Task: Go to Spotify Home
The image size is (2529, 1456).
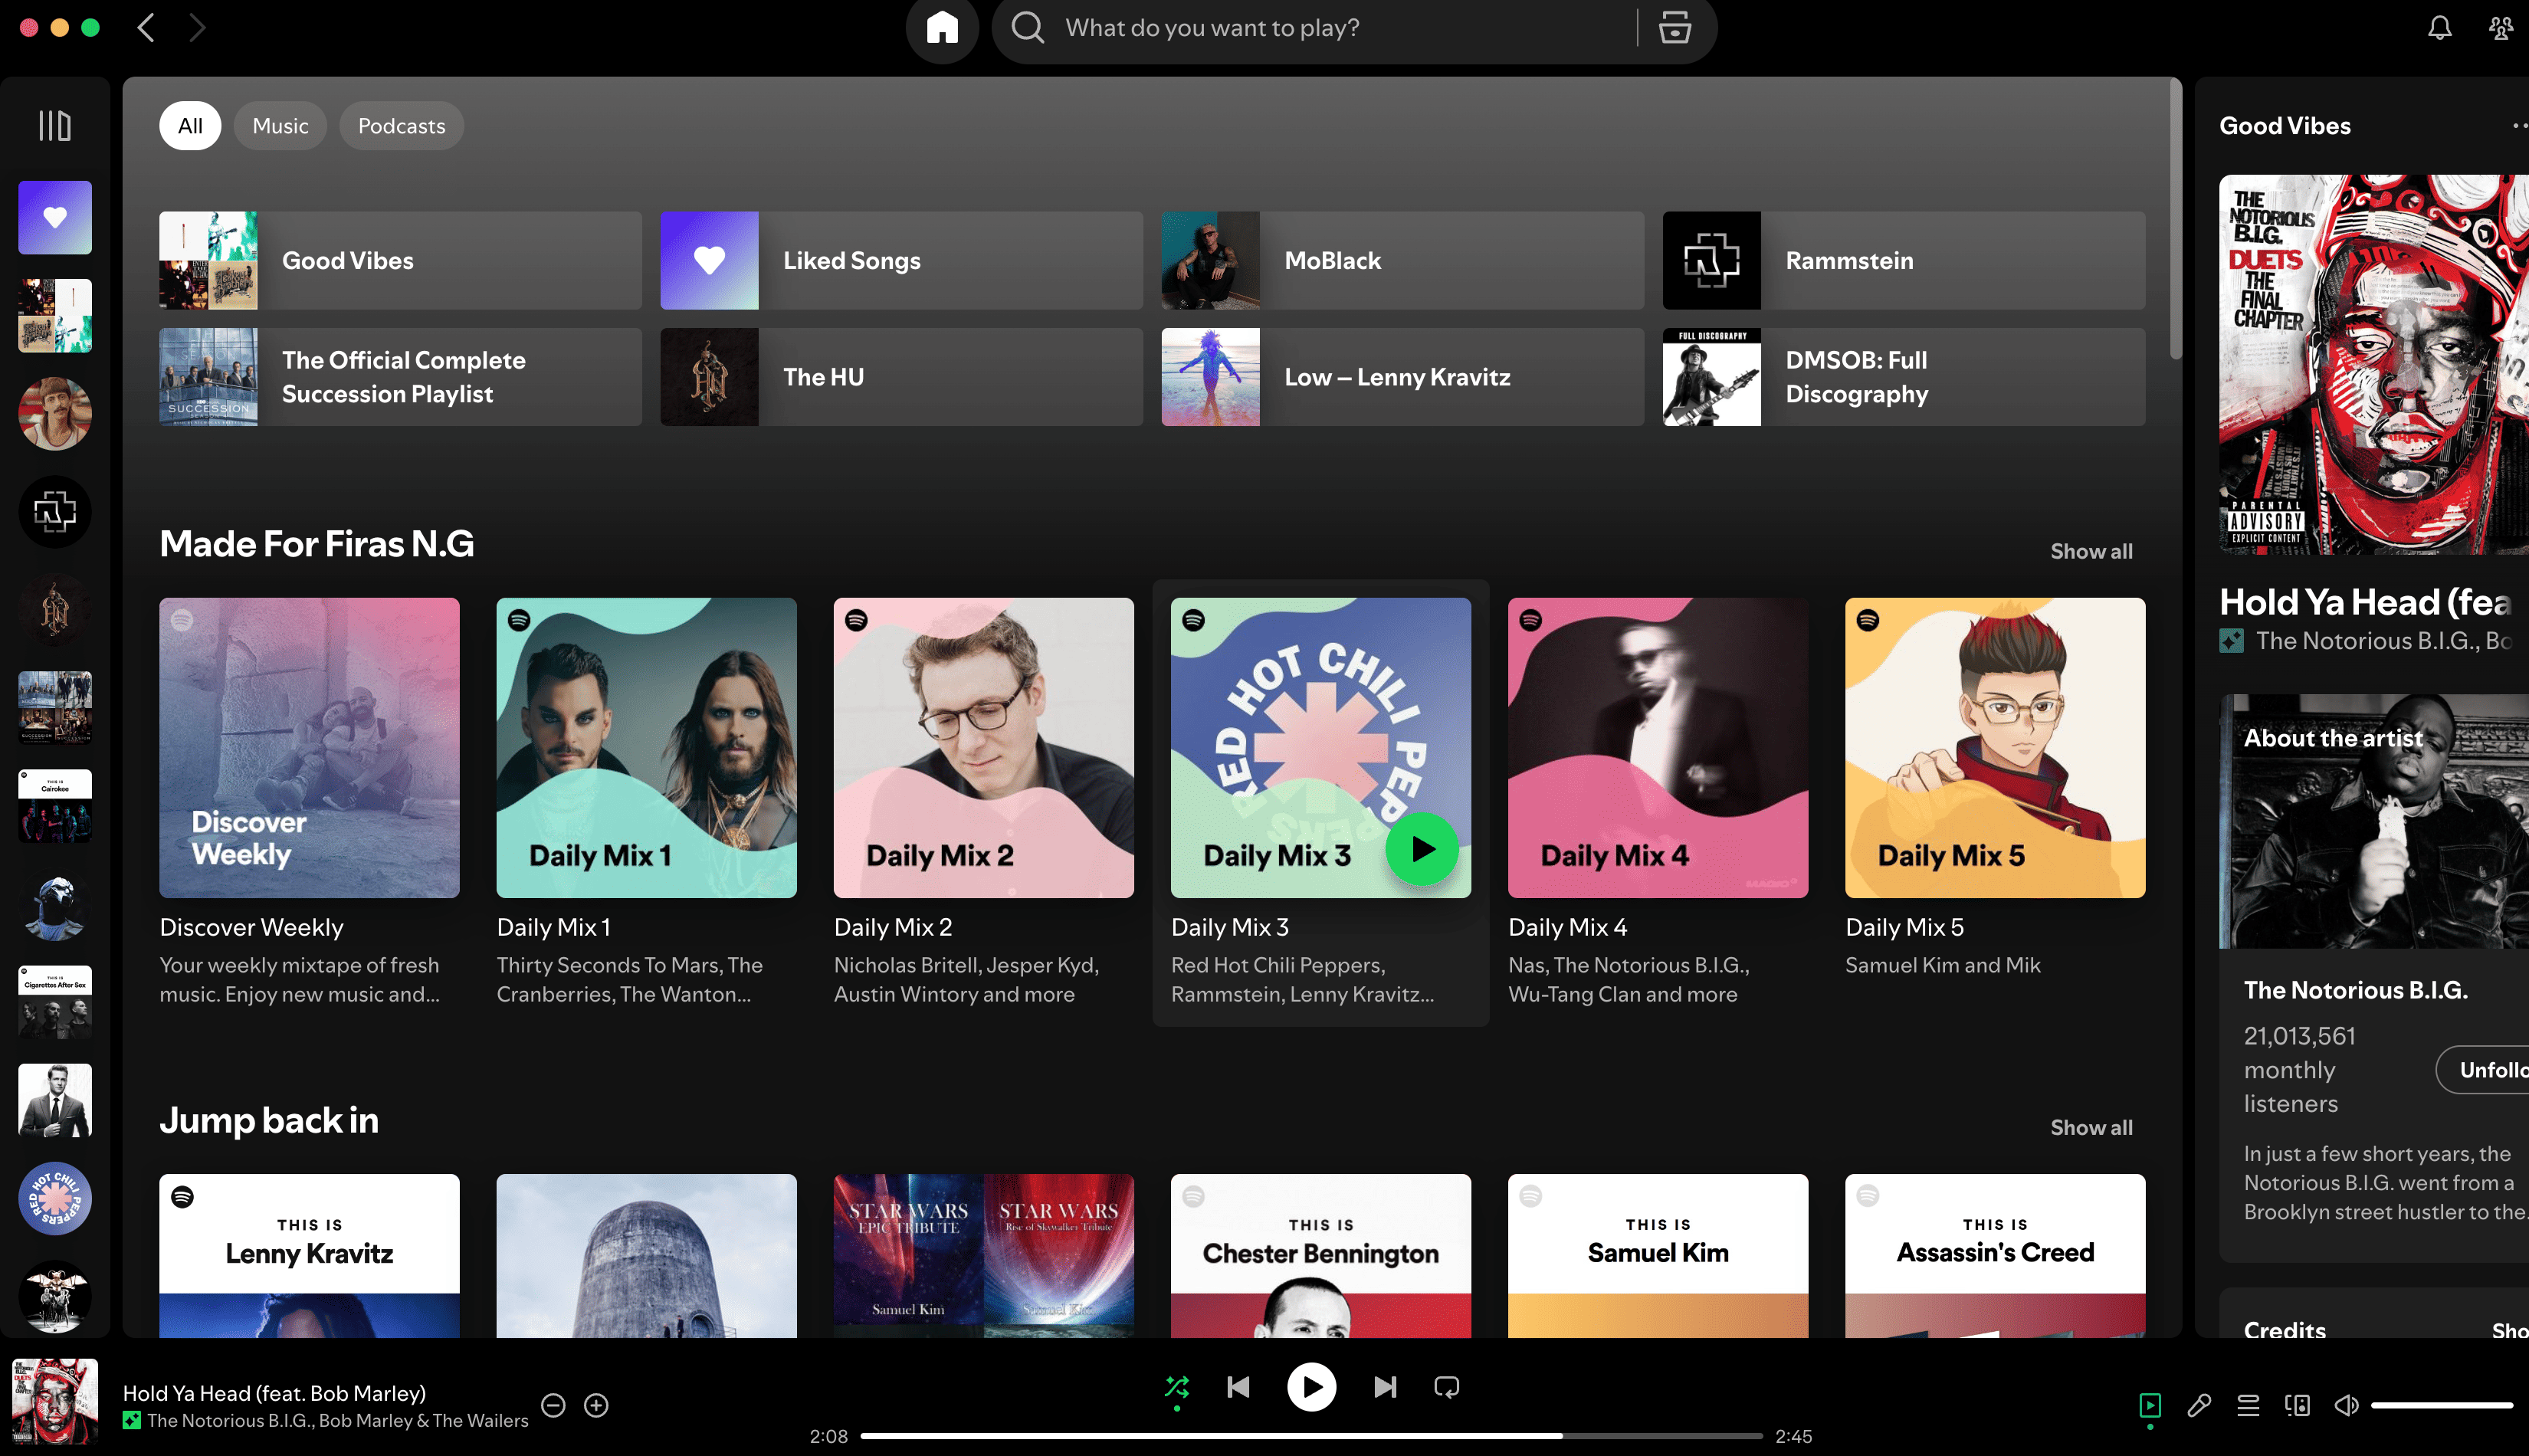Action: 942,28
